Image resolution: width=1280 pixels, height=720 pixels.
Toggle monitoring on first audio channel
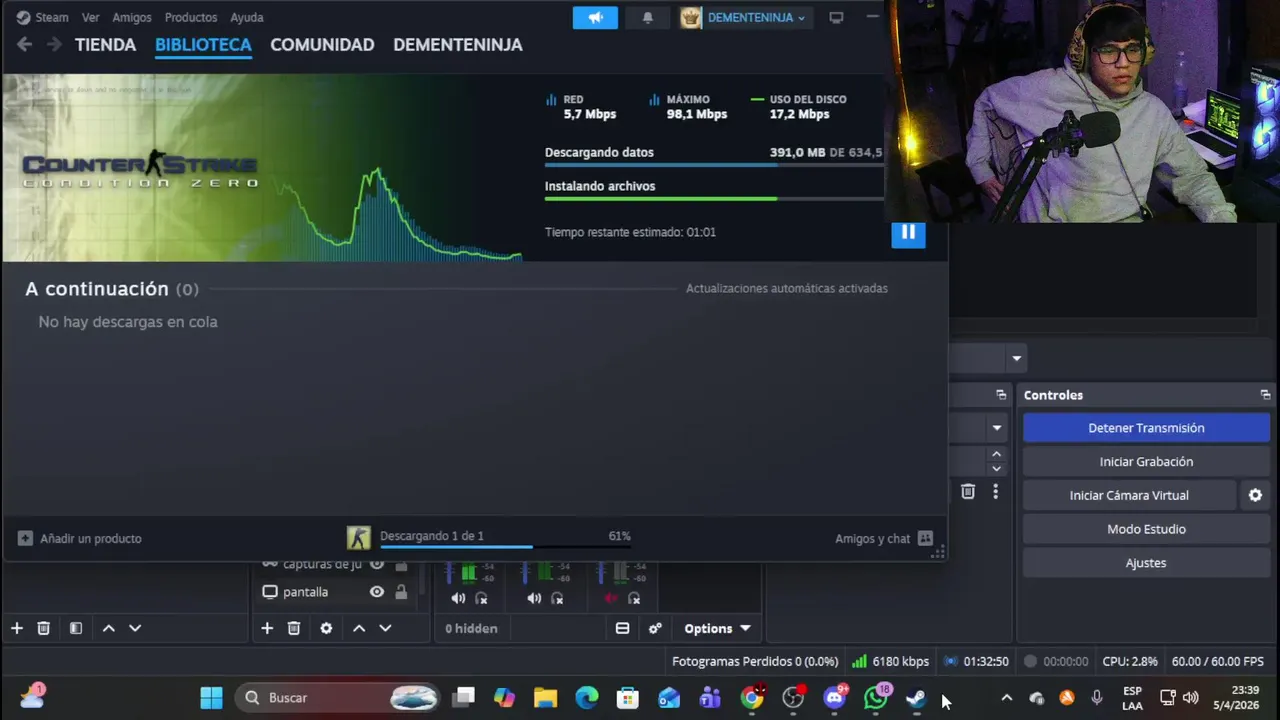[481, 598]
